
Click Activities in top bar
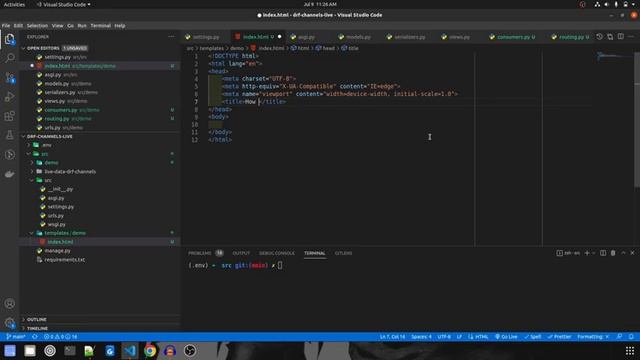(x=14, y=4)
